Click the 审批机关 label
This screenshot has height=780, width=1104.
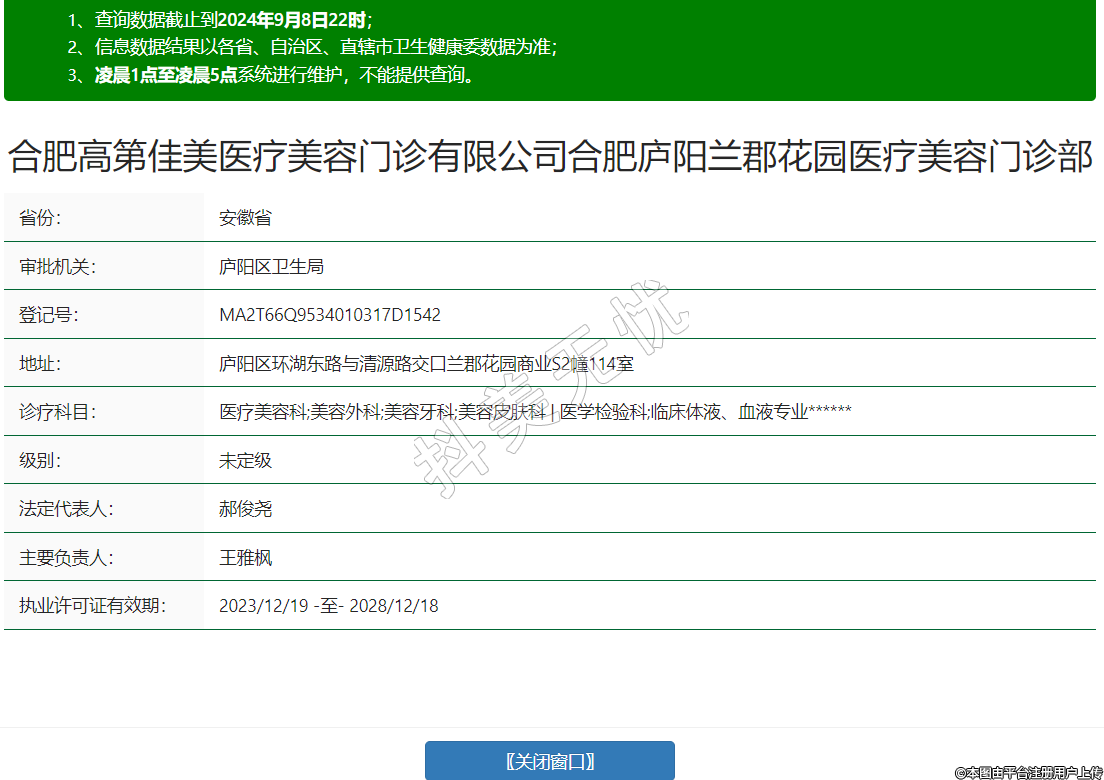[57, 267]
